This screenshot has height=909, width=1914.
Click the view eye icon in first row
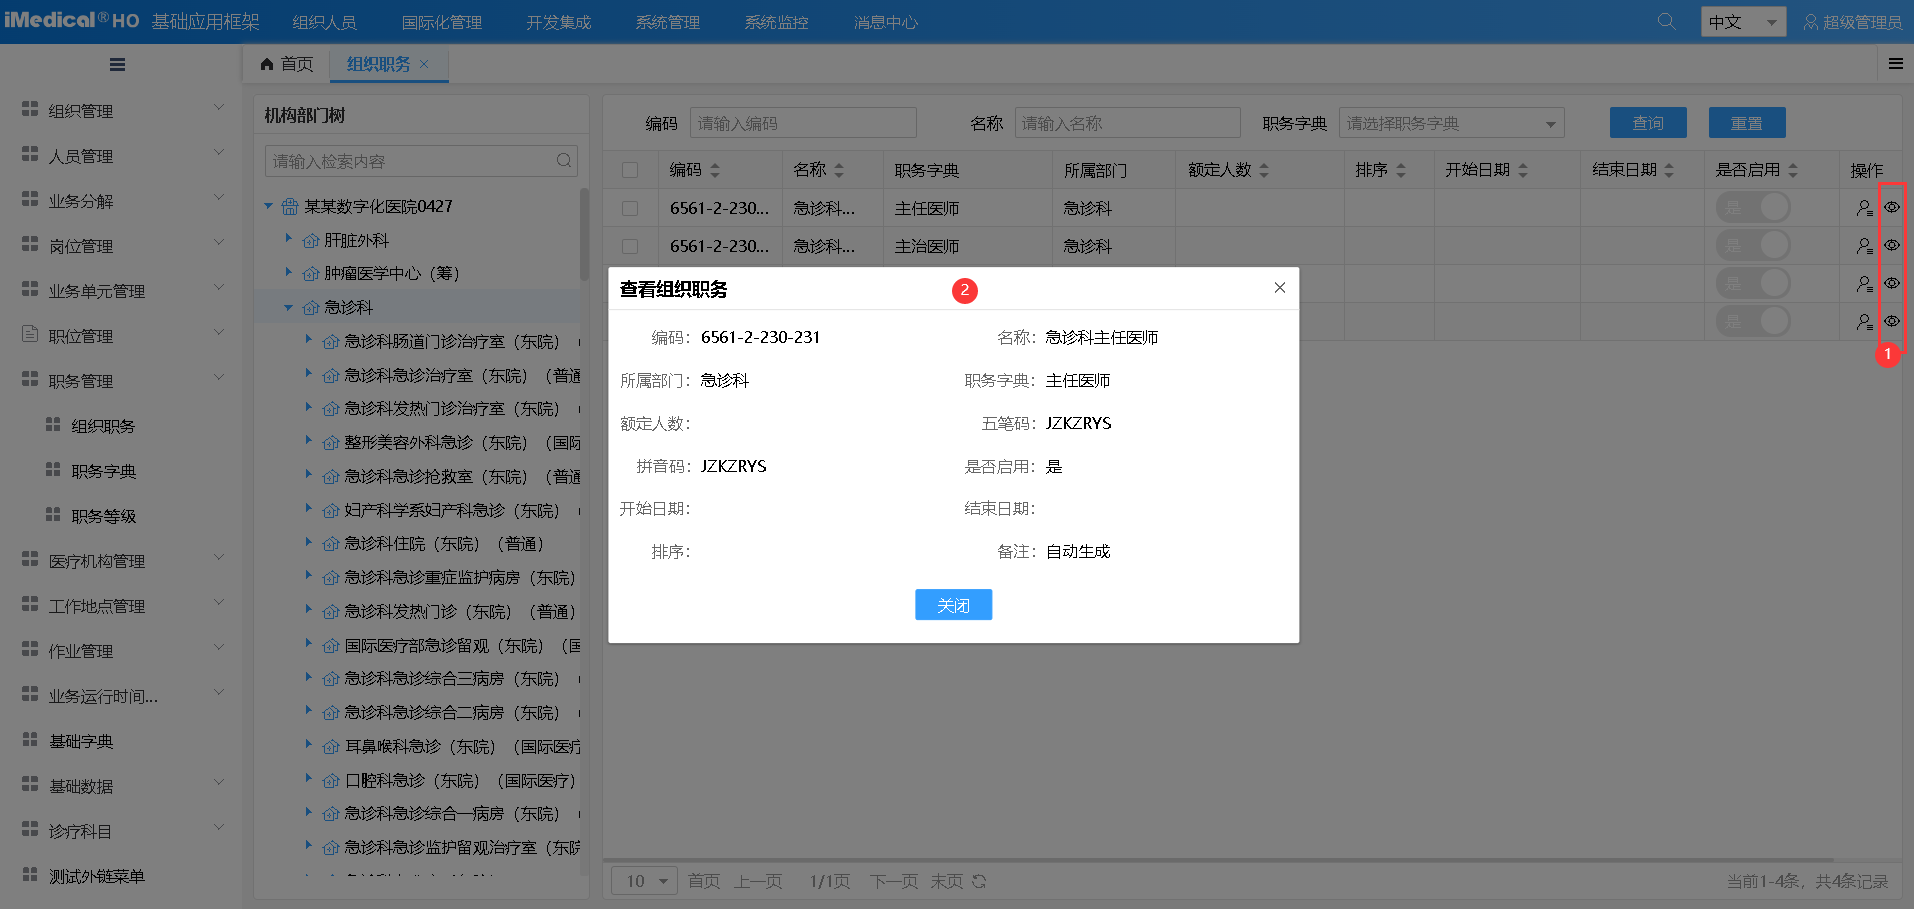[1891, 207]
